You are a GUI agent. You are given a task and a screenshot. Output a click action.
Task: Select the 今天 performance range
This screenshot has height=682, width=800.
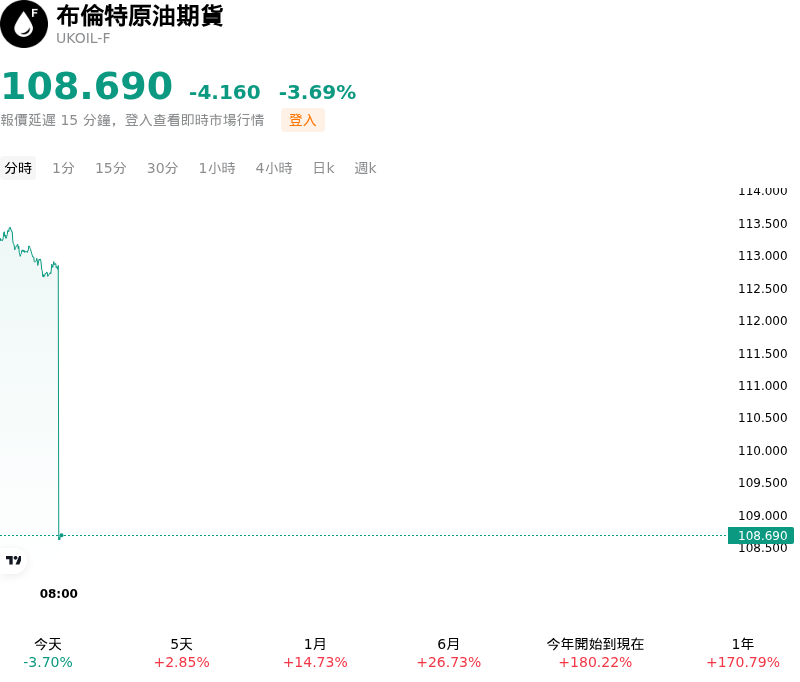tap(48, 653)
